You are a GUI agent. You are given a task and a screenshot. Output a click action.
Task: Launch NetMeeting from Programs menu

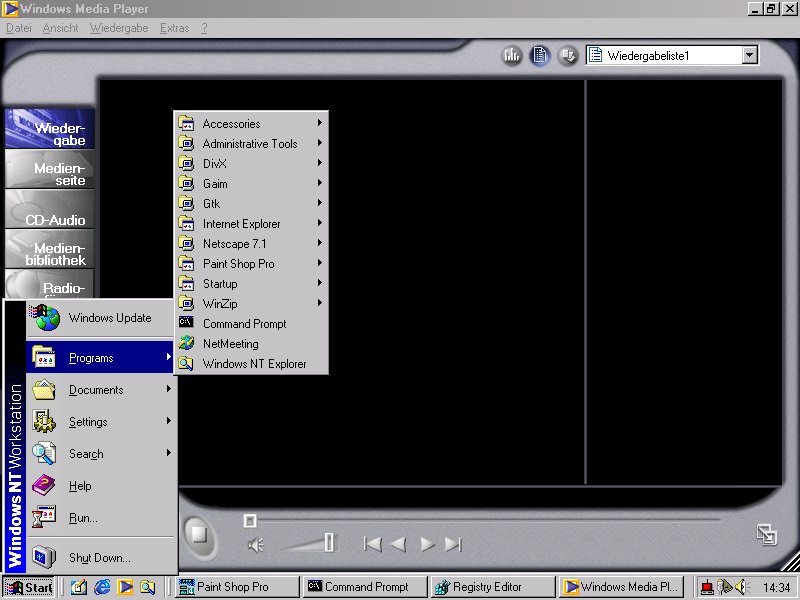tap(230, 344)
